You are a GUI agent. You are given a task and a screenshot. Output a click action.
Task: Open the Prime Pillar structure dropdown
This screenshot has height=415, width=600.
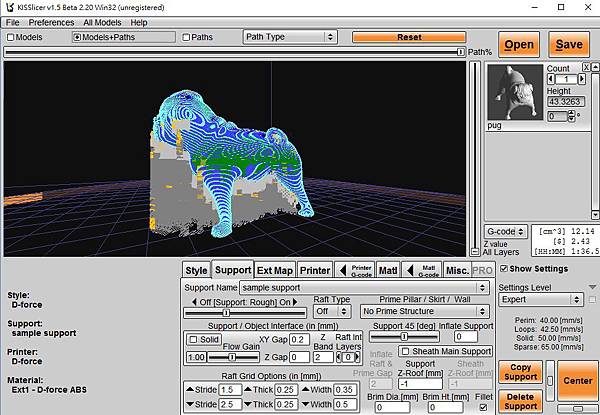(424, 312)
